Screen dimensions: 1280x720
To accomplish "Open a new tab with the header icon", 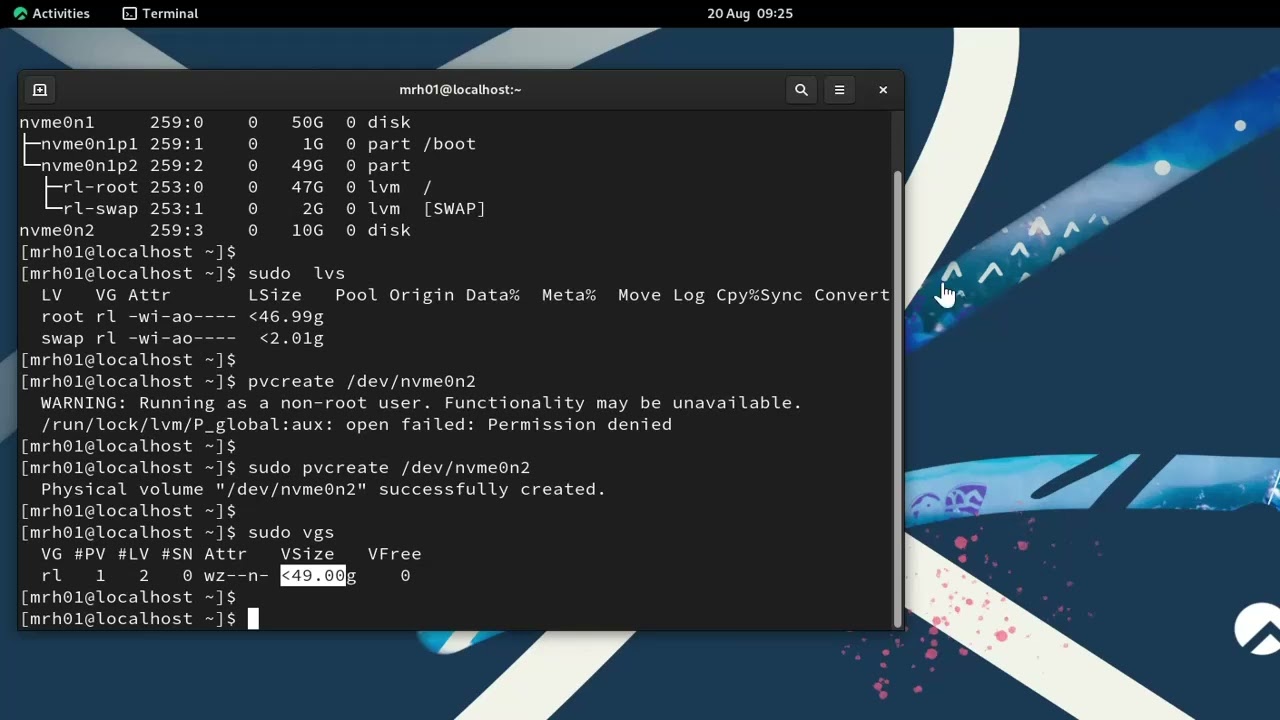I will click(40, 90).
